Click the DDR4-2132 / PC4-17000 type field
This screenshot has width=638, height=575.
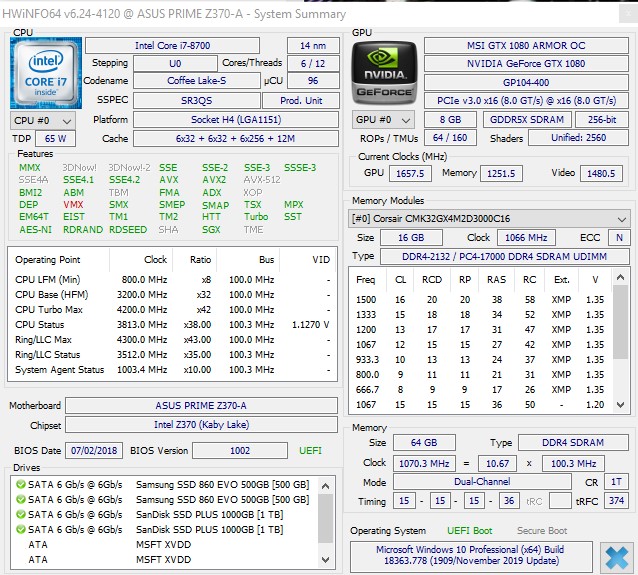(x=505, y=257)
